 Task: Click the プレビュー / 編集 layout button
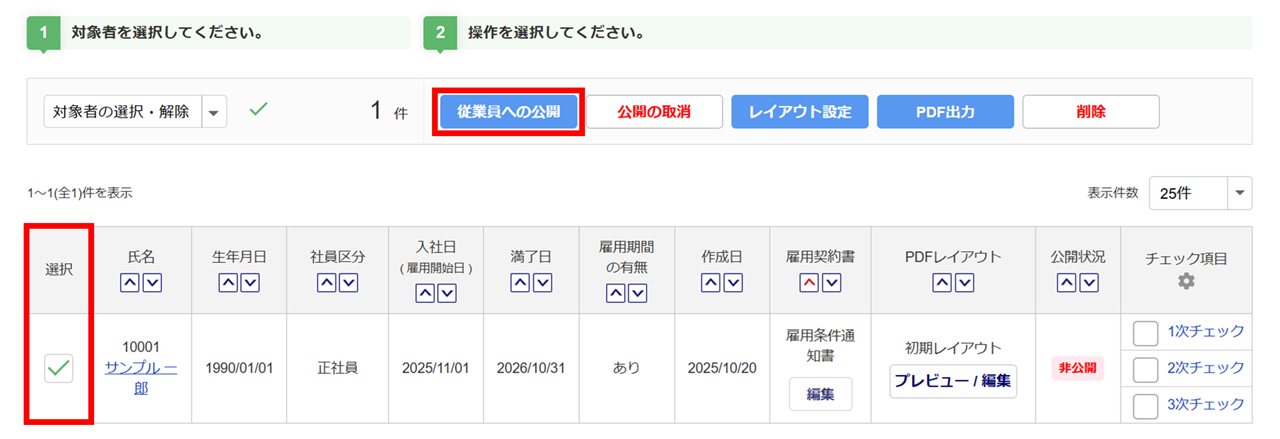953,381
